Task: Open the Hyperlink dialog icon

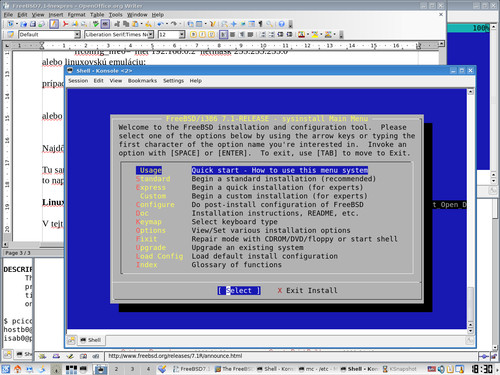Action: tap(190, 24)
